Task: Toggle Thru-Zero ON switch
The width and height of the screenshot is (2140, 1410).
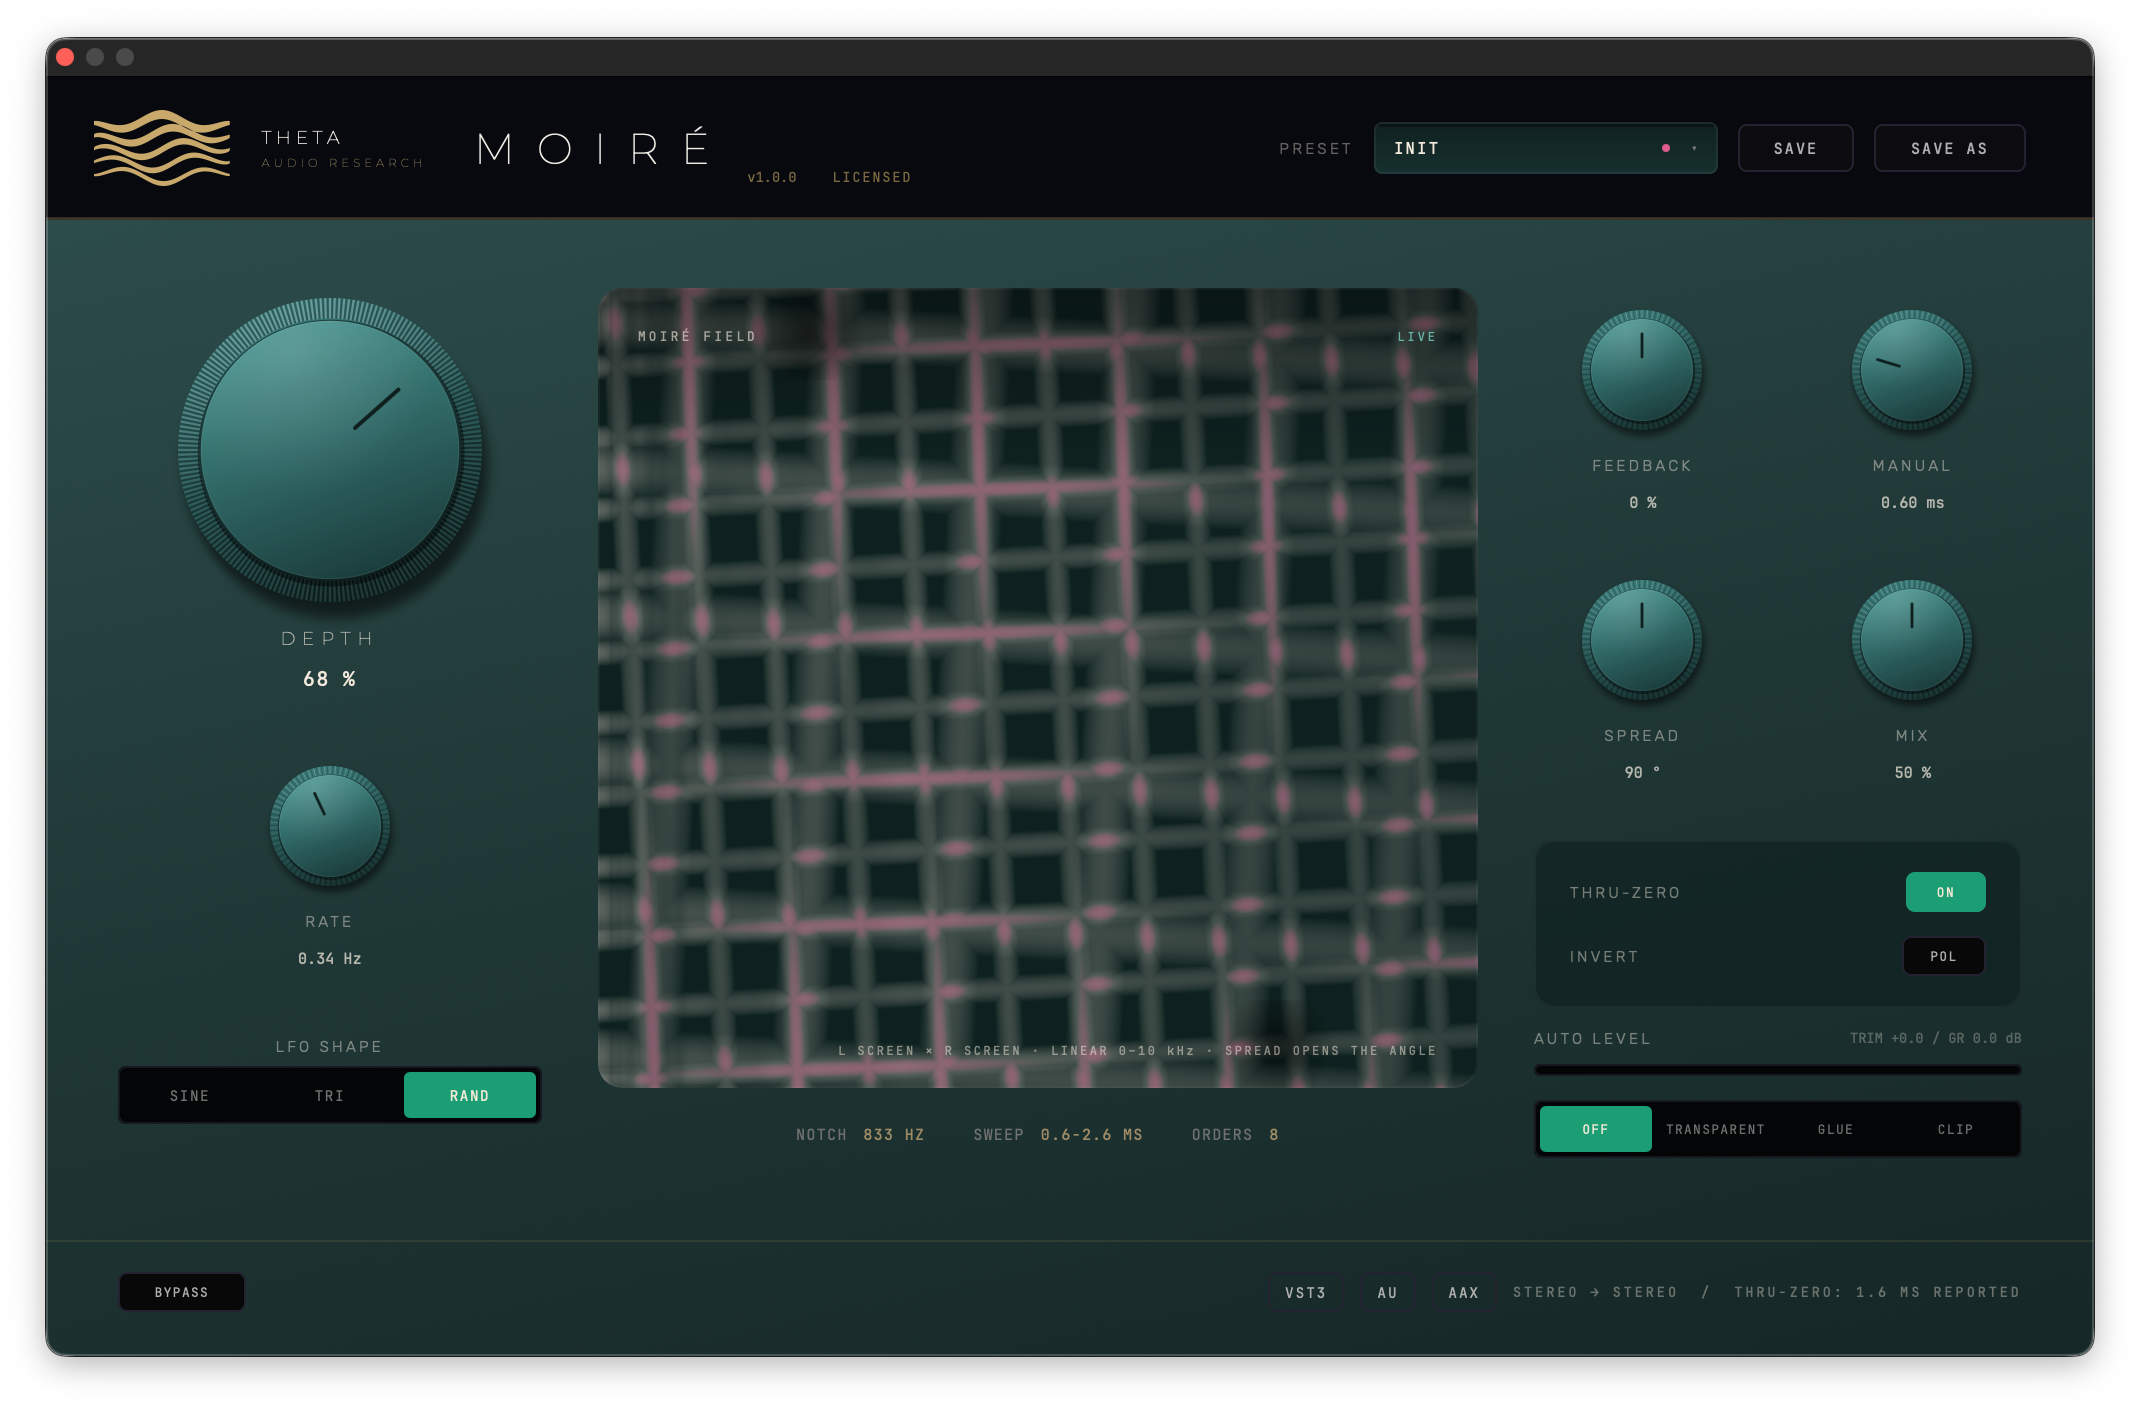Action: (x=1945, y=892)
